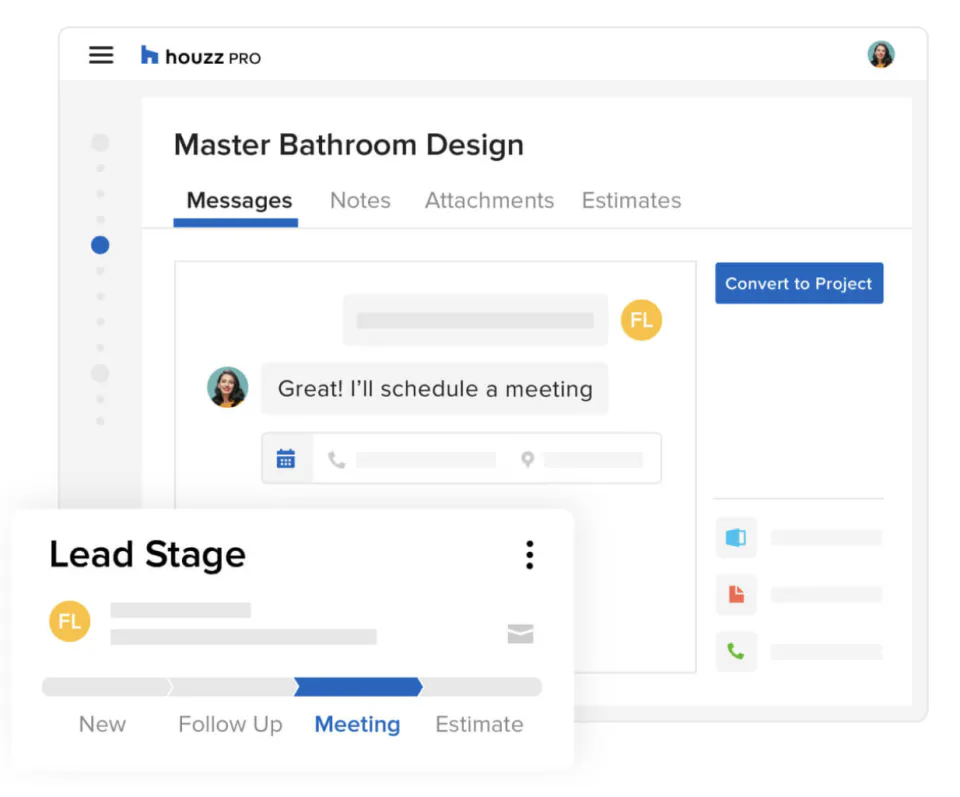The width and height of the screenshot is (960, 797).
Task: Click the Convert to Project button
Action: pos(798,283)
